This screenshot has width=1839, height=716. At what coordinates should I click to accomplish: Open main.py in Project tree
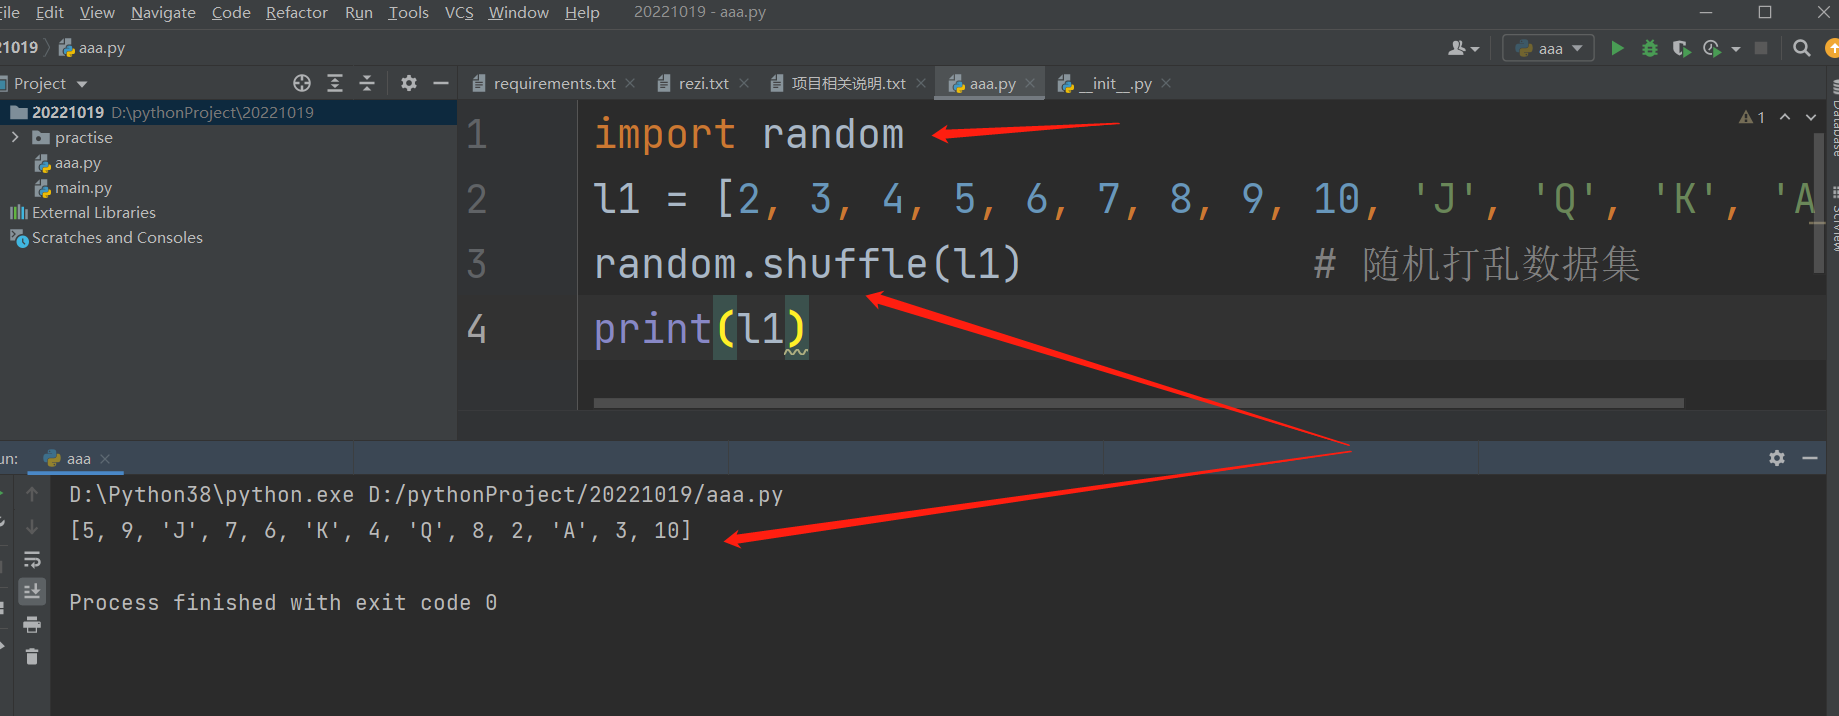click(x=83, y=187)
